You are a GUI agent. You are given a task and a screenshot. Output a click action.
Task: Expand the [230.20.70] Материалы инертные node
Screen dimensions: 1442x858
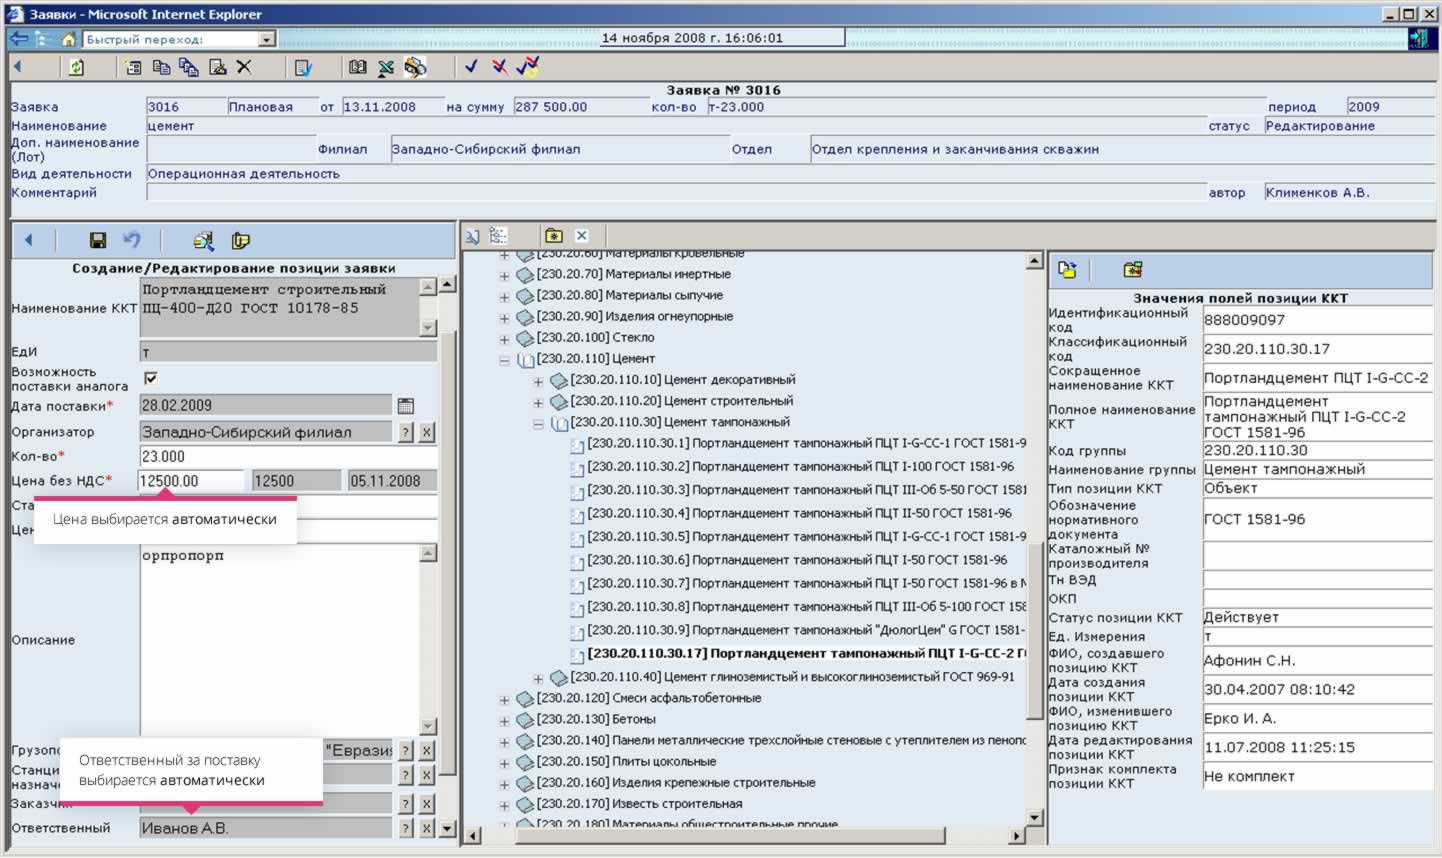coord(504,276)
